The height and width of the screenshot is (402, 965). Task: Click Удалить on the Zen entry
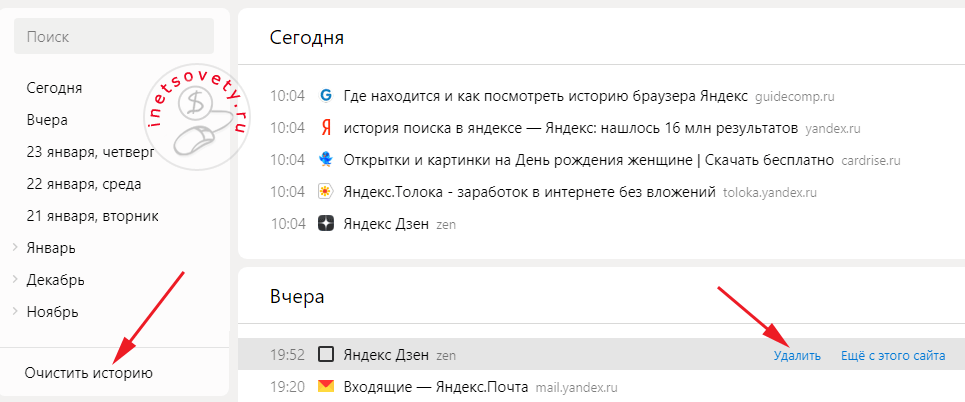coord(797,355)
